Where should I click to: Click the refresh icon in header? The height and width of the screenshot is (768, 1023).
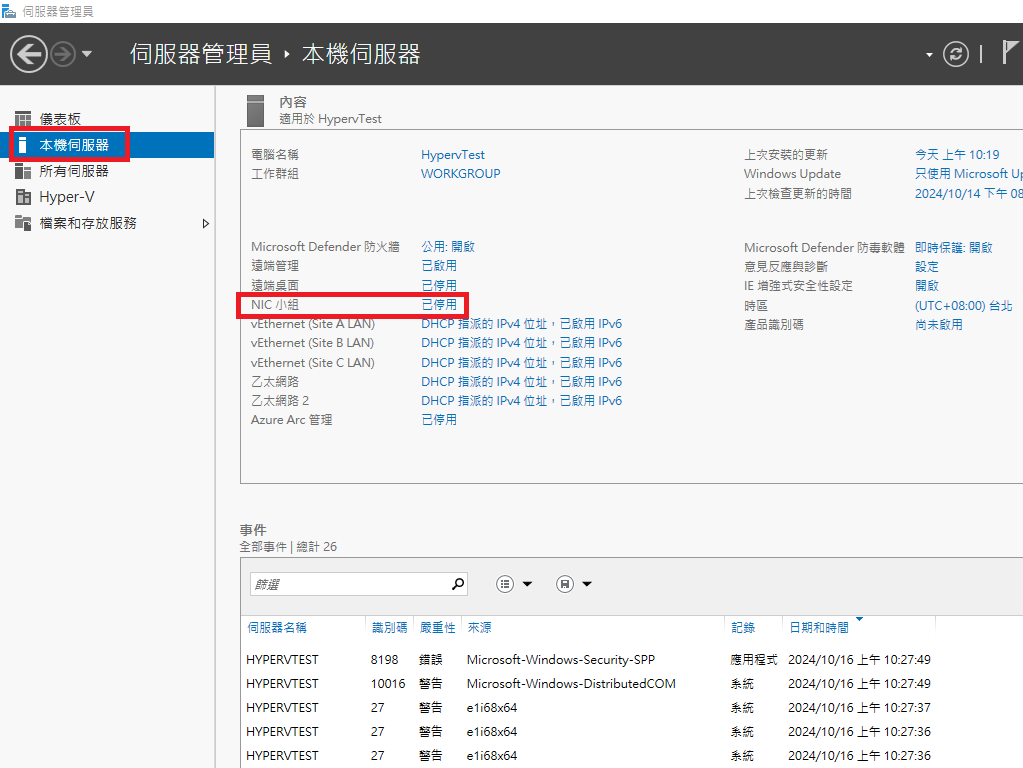[x=956, y=54]
